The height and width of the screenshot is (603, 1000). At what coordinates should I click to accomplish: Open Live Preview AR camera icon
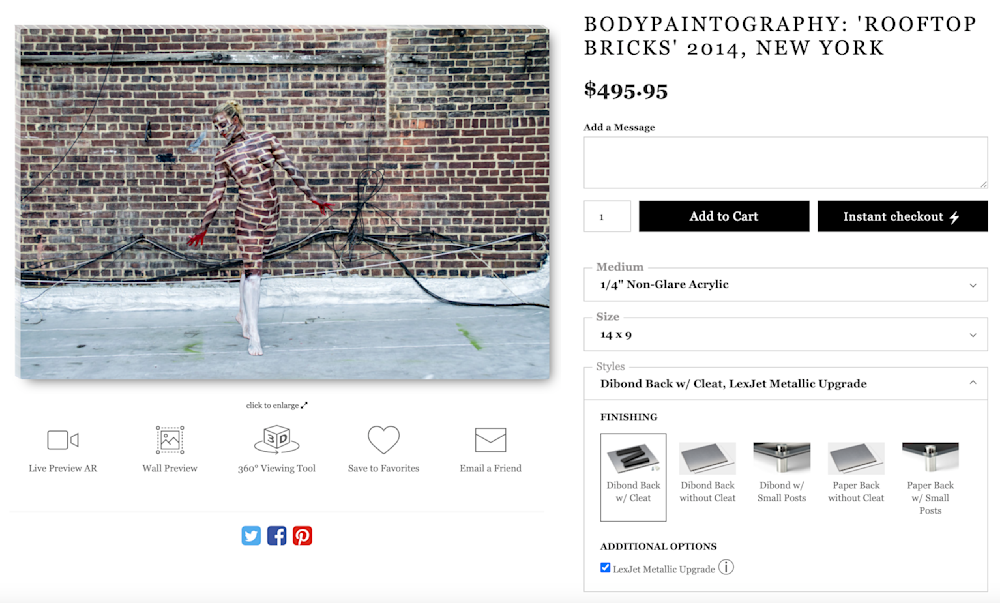point(63,440)
